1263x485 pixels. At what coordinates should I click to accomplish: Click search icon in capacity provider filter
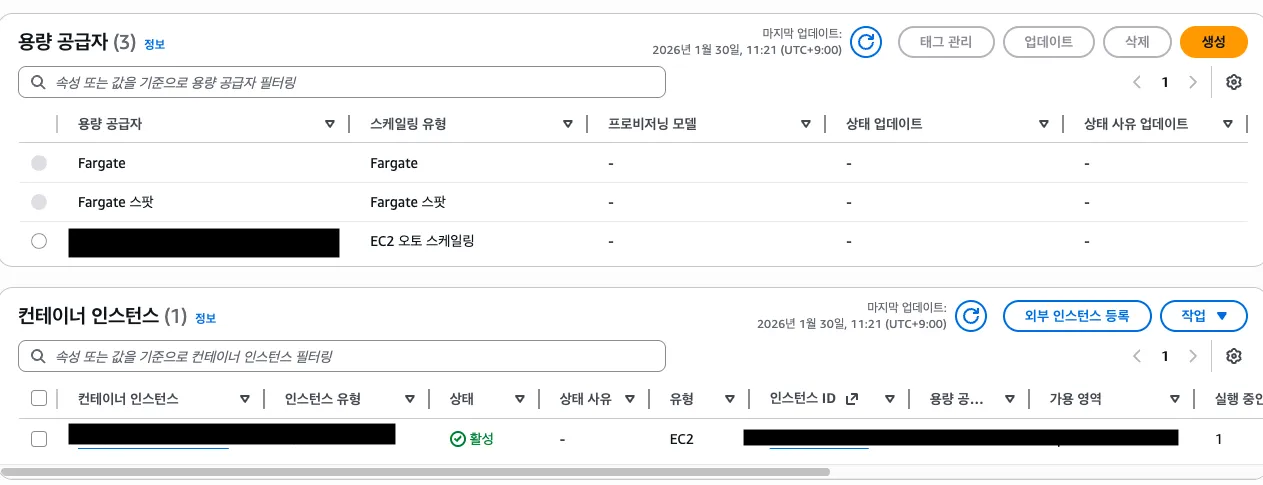(x=38, y=82)
